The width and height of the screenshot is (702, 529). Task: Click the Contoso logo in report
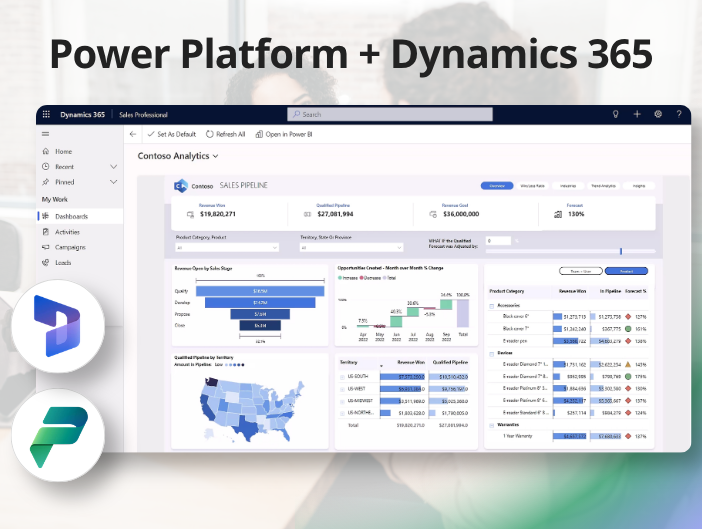(x=181, y=186)
